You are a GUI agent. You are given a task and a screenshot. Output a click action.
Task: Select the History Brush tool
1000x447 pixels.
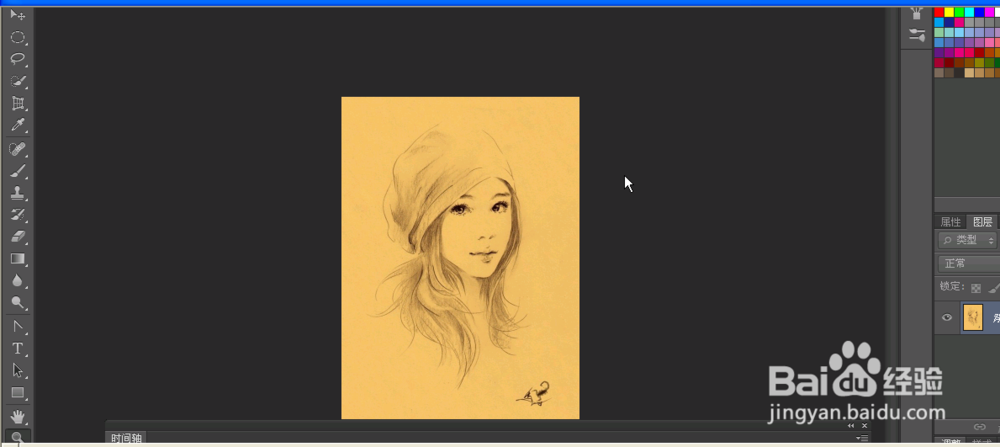[18, 215]
